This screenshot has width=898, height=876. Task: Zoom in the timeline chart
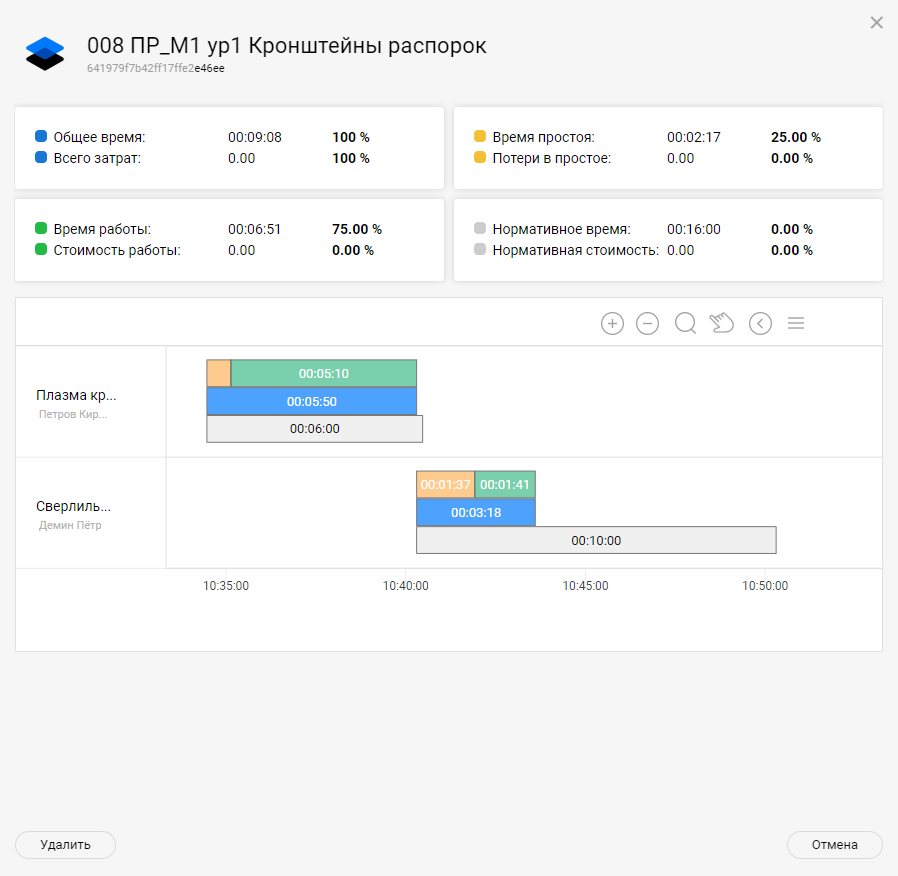click(x=612, y=323)
